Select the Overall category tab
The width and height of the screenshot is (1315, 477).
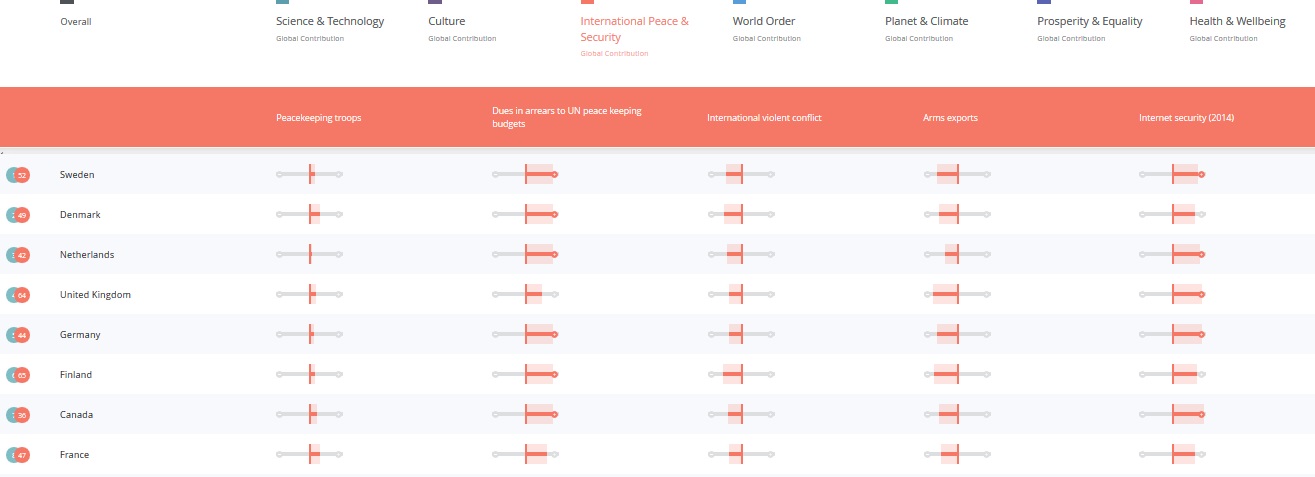coord(76,21)
